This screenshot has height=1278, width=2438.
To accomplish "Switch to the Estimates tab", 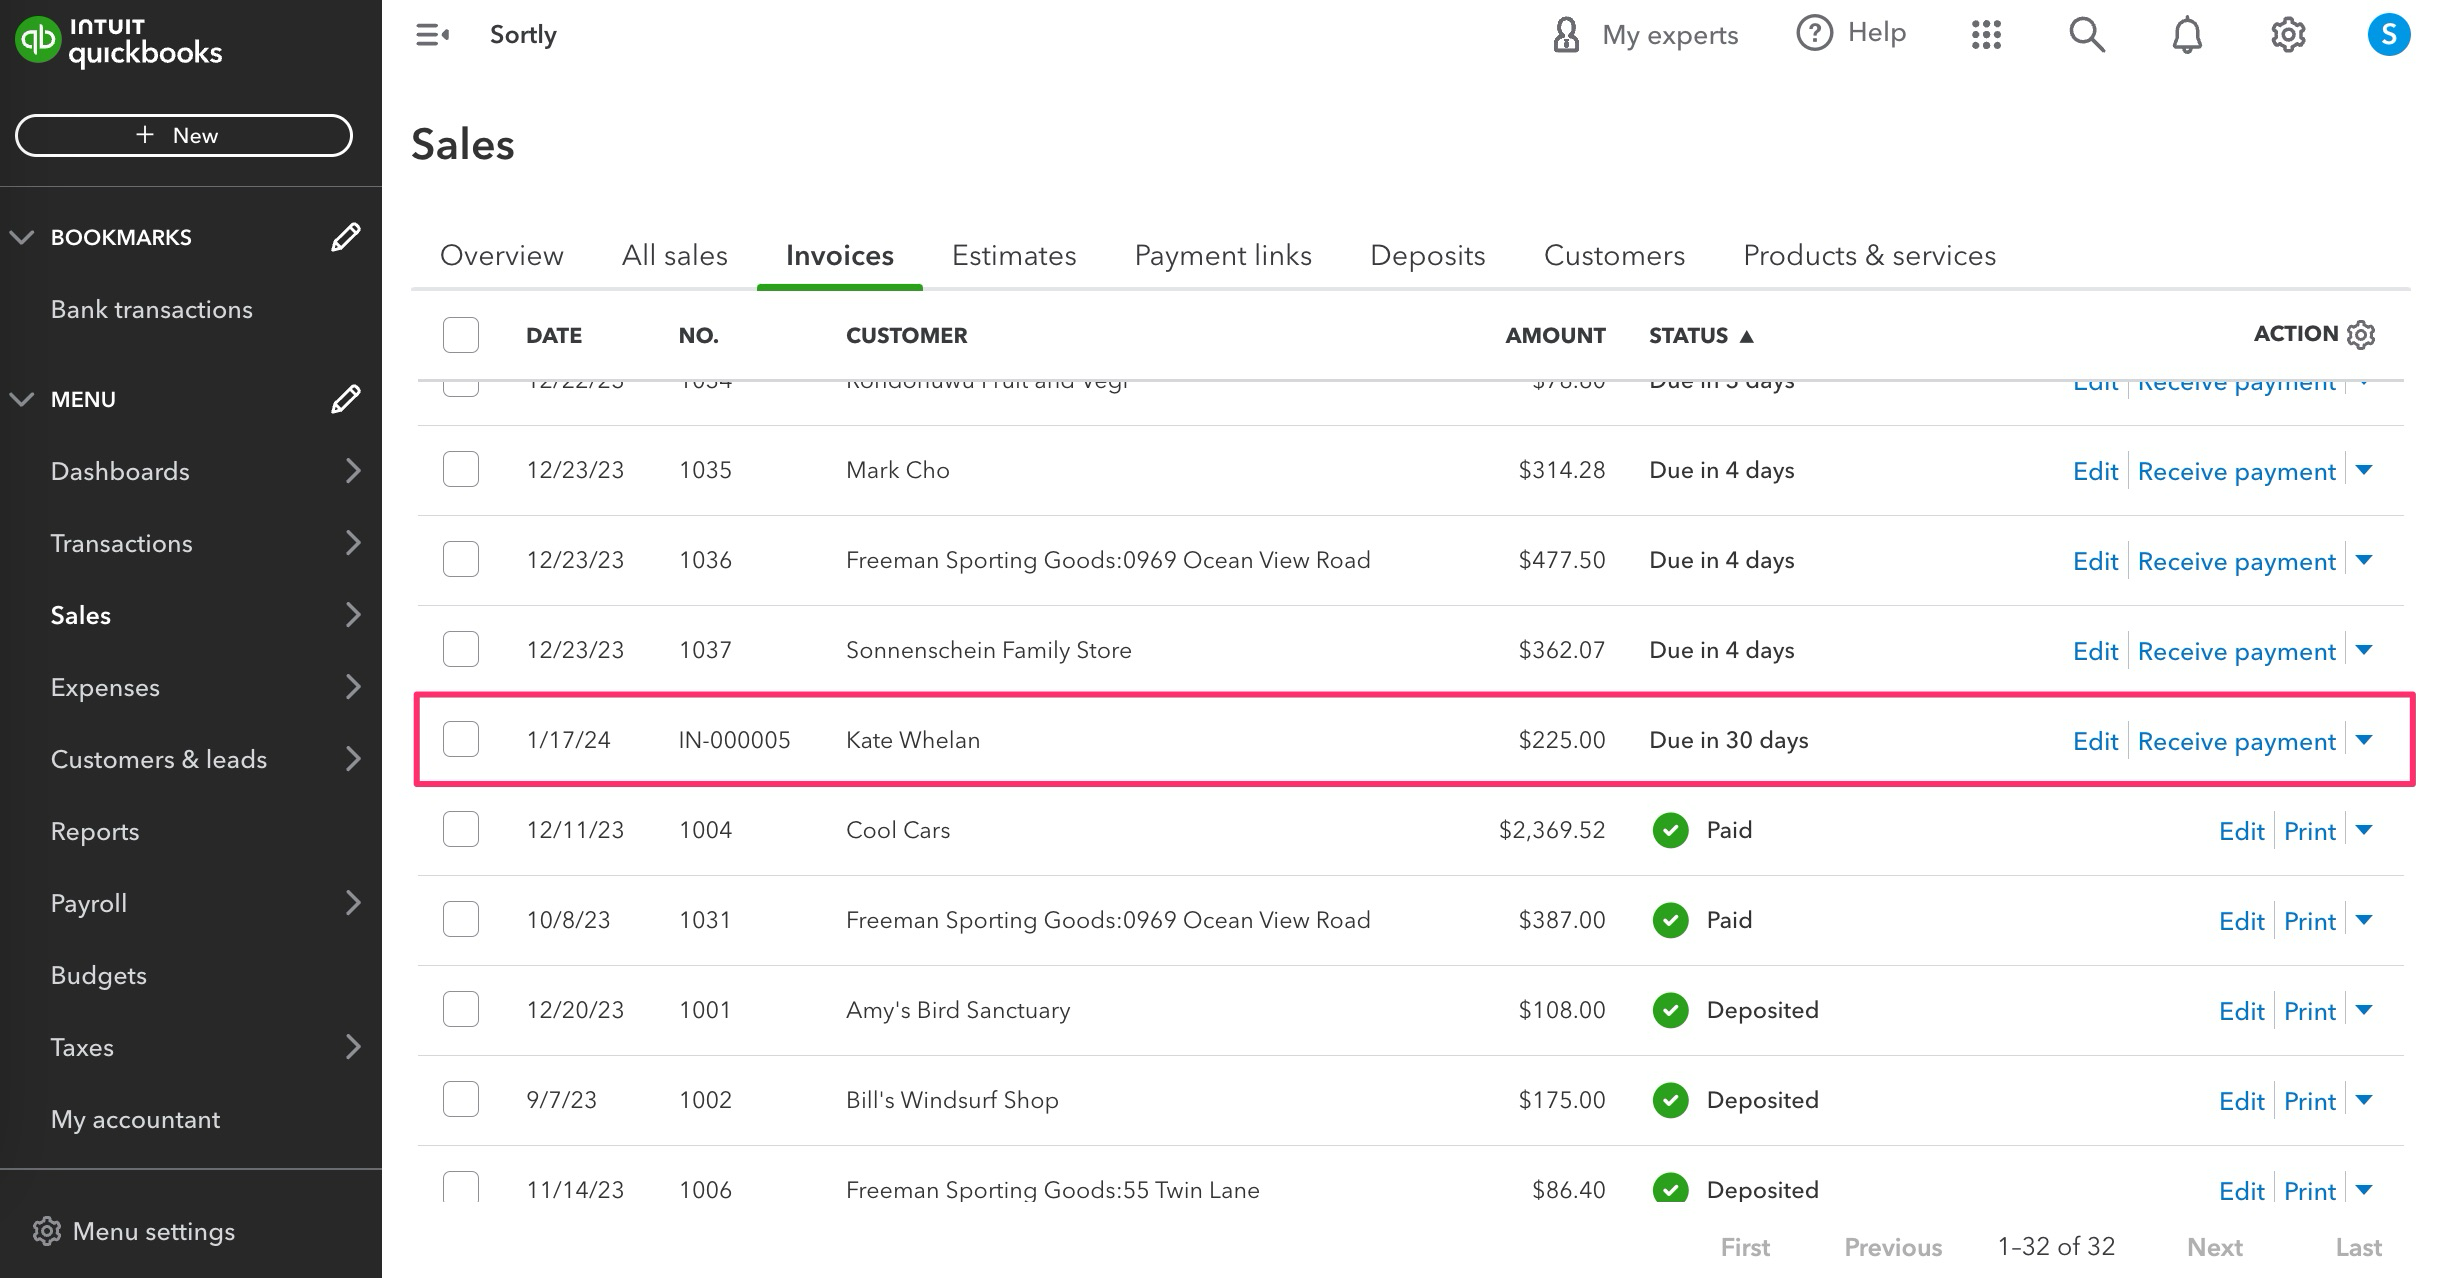I will coord(1013,255).
